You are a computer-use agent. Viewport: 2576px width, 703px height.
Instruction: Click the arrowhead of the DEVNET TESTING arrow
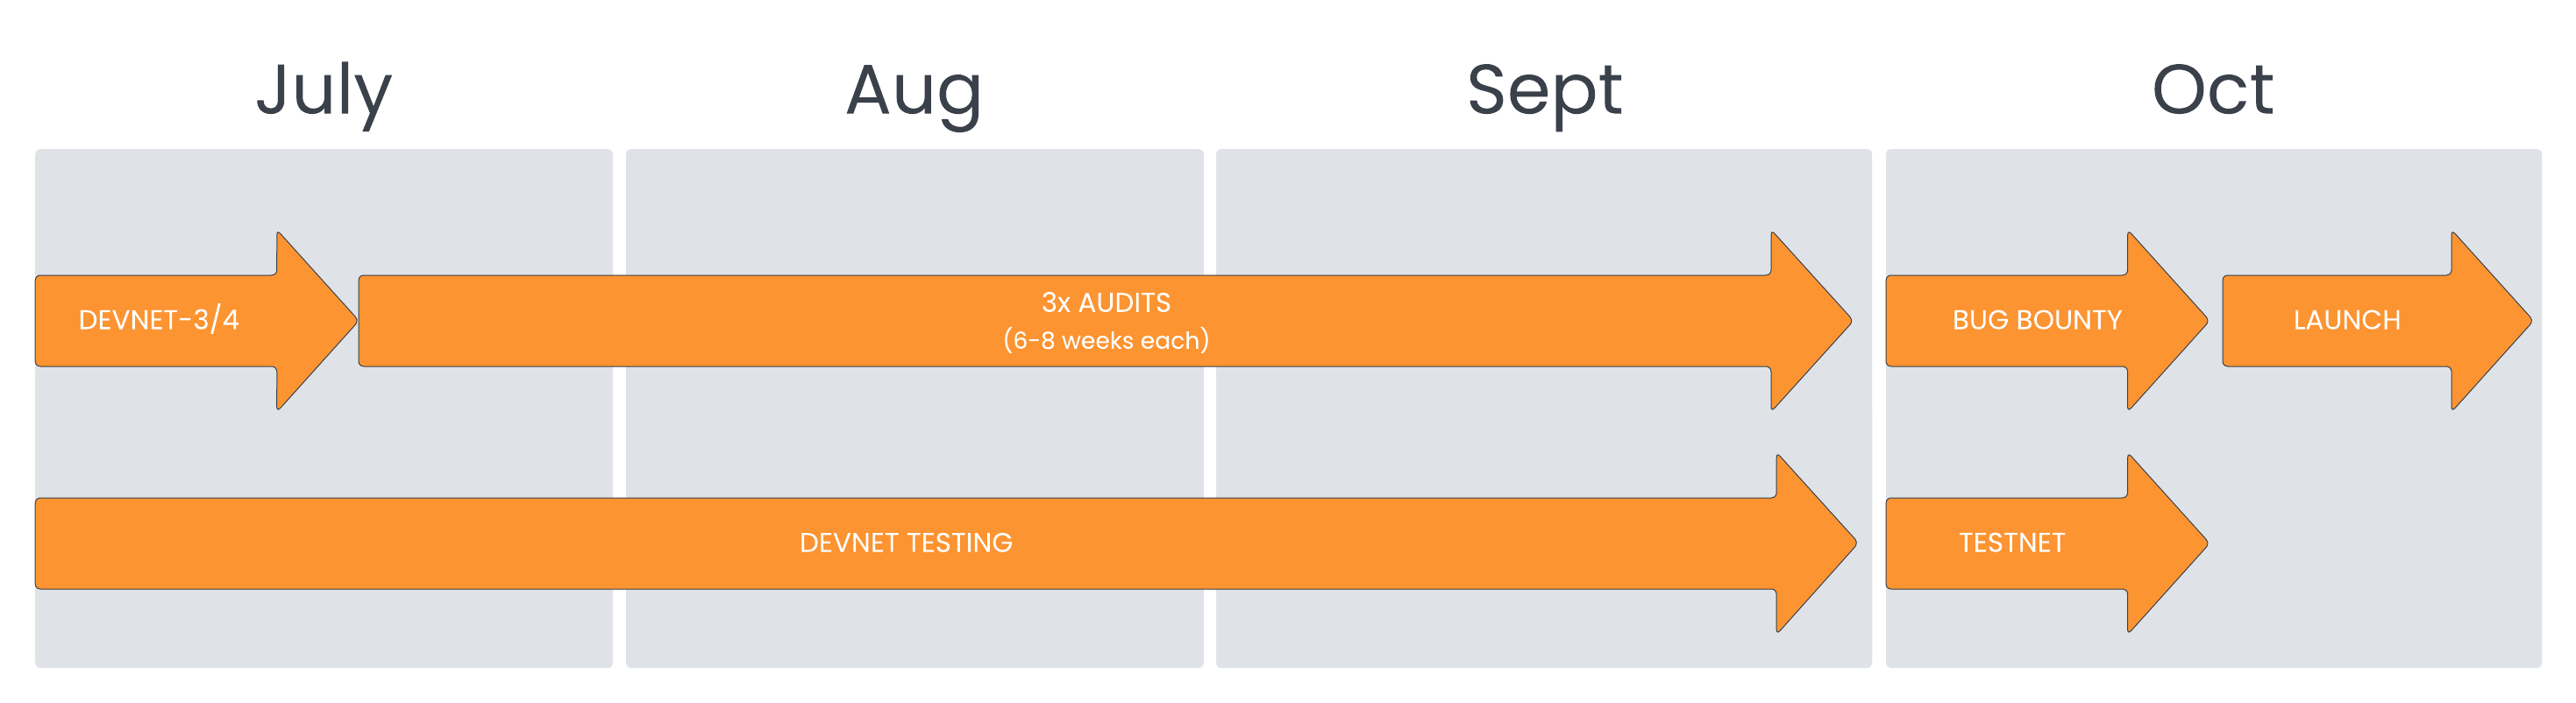pos(1815,543)
